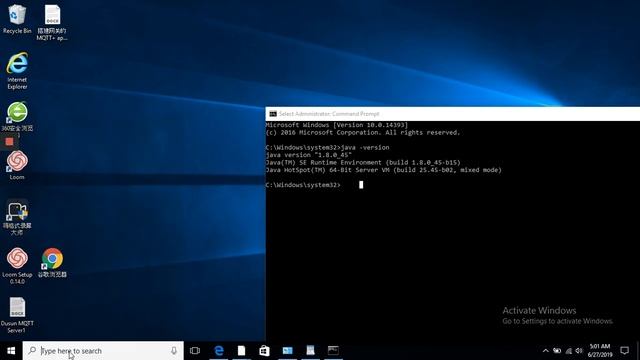Viewport: 640px width, 360px height.
Task: Click the 'Java(TM) SE Runtime Environment' line
Action: pos(363,162)
